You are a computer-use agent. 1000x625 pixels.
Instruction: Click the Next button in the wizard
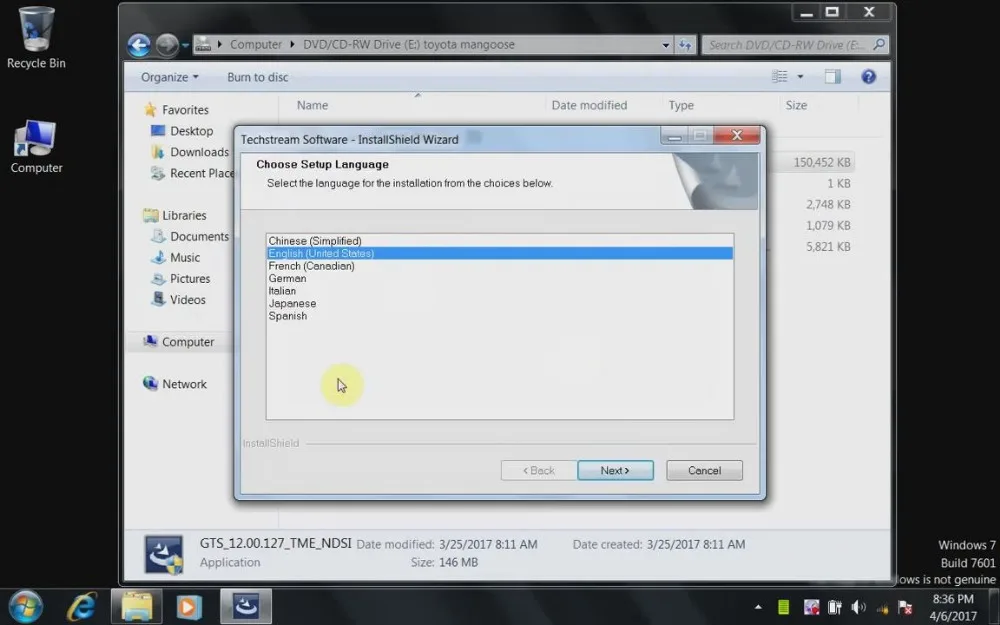615,470
